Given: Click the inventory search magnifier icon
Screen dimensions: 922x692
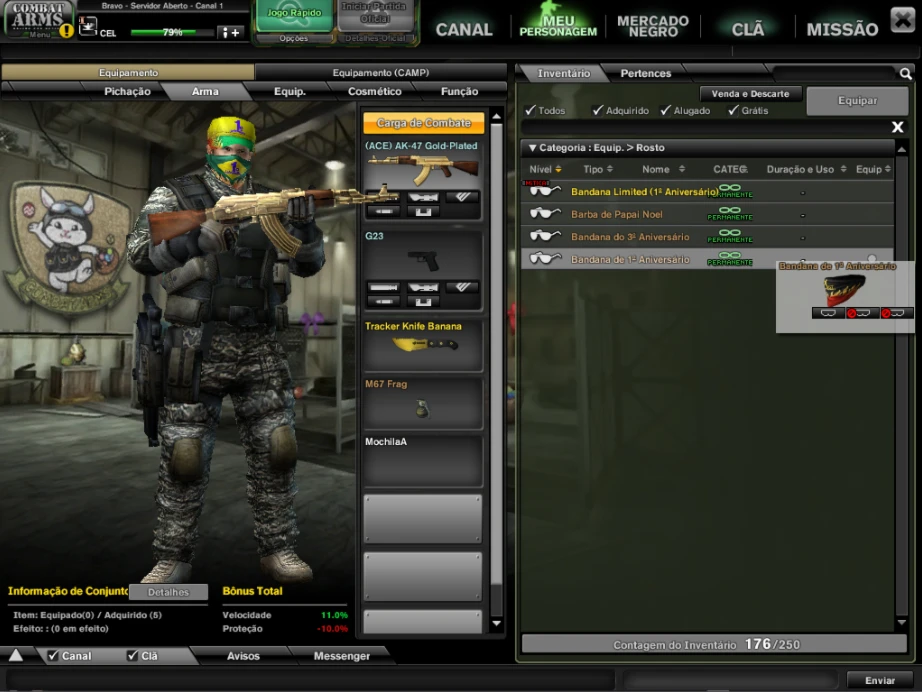Looking at the screenshot, I should [905, 74].
